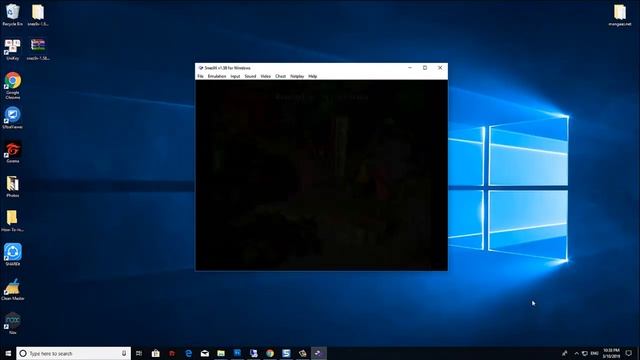Click the dark Snes9x game display area
This screenshot has width=640, height=360.
(321, 175)
